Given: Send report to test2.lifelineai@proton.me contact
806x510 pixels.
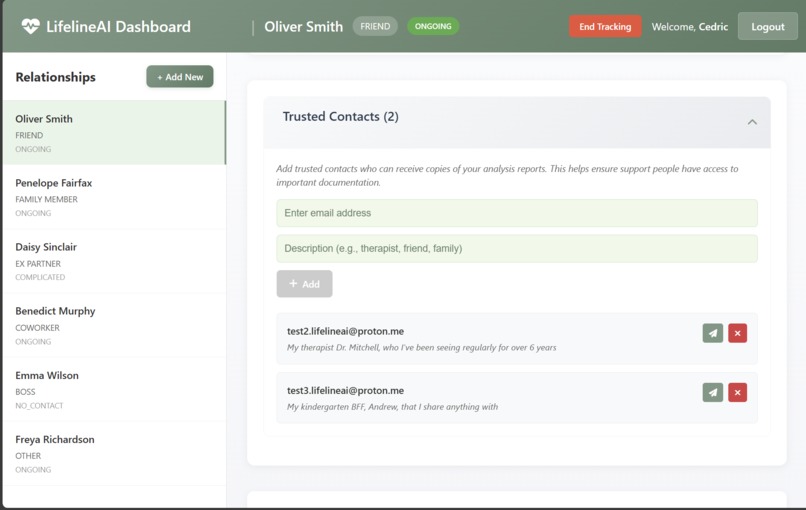Looking at the screenshot, I should (712, 333).
